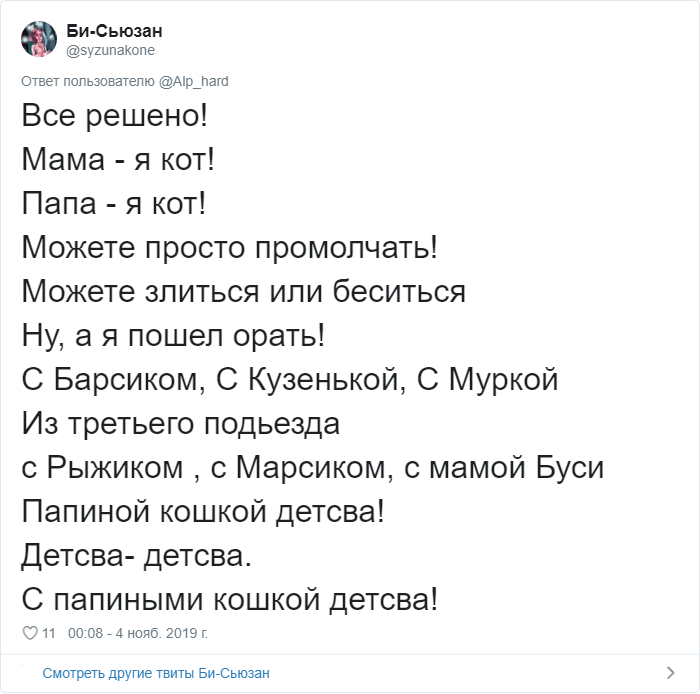Click Смотреть другие твиты Би-Сьюзан link

pos(156,673)
